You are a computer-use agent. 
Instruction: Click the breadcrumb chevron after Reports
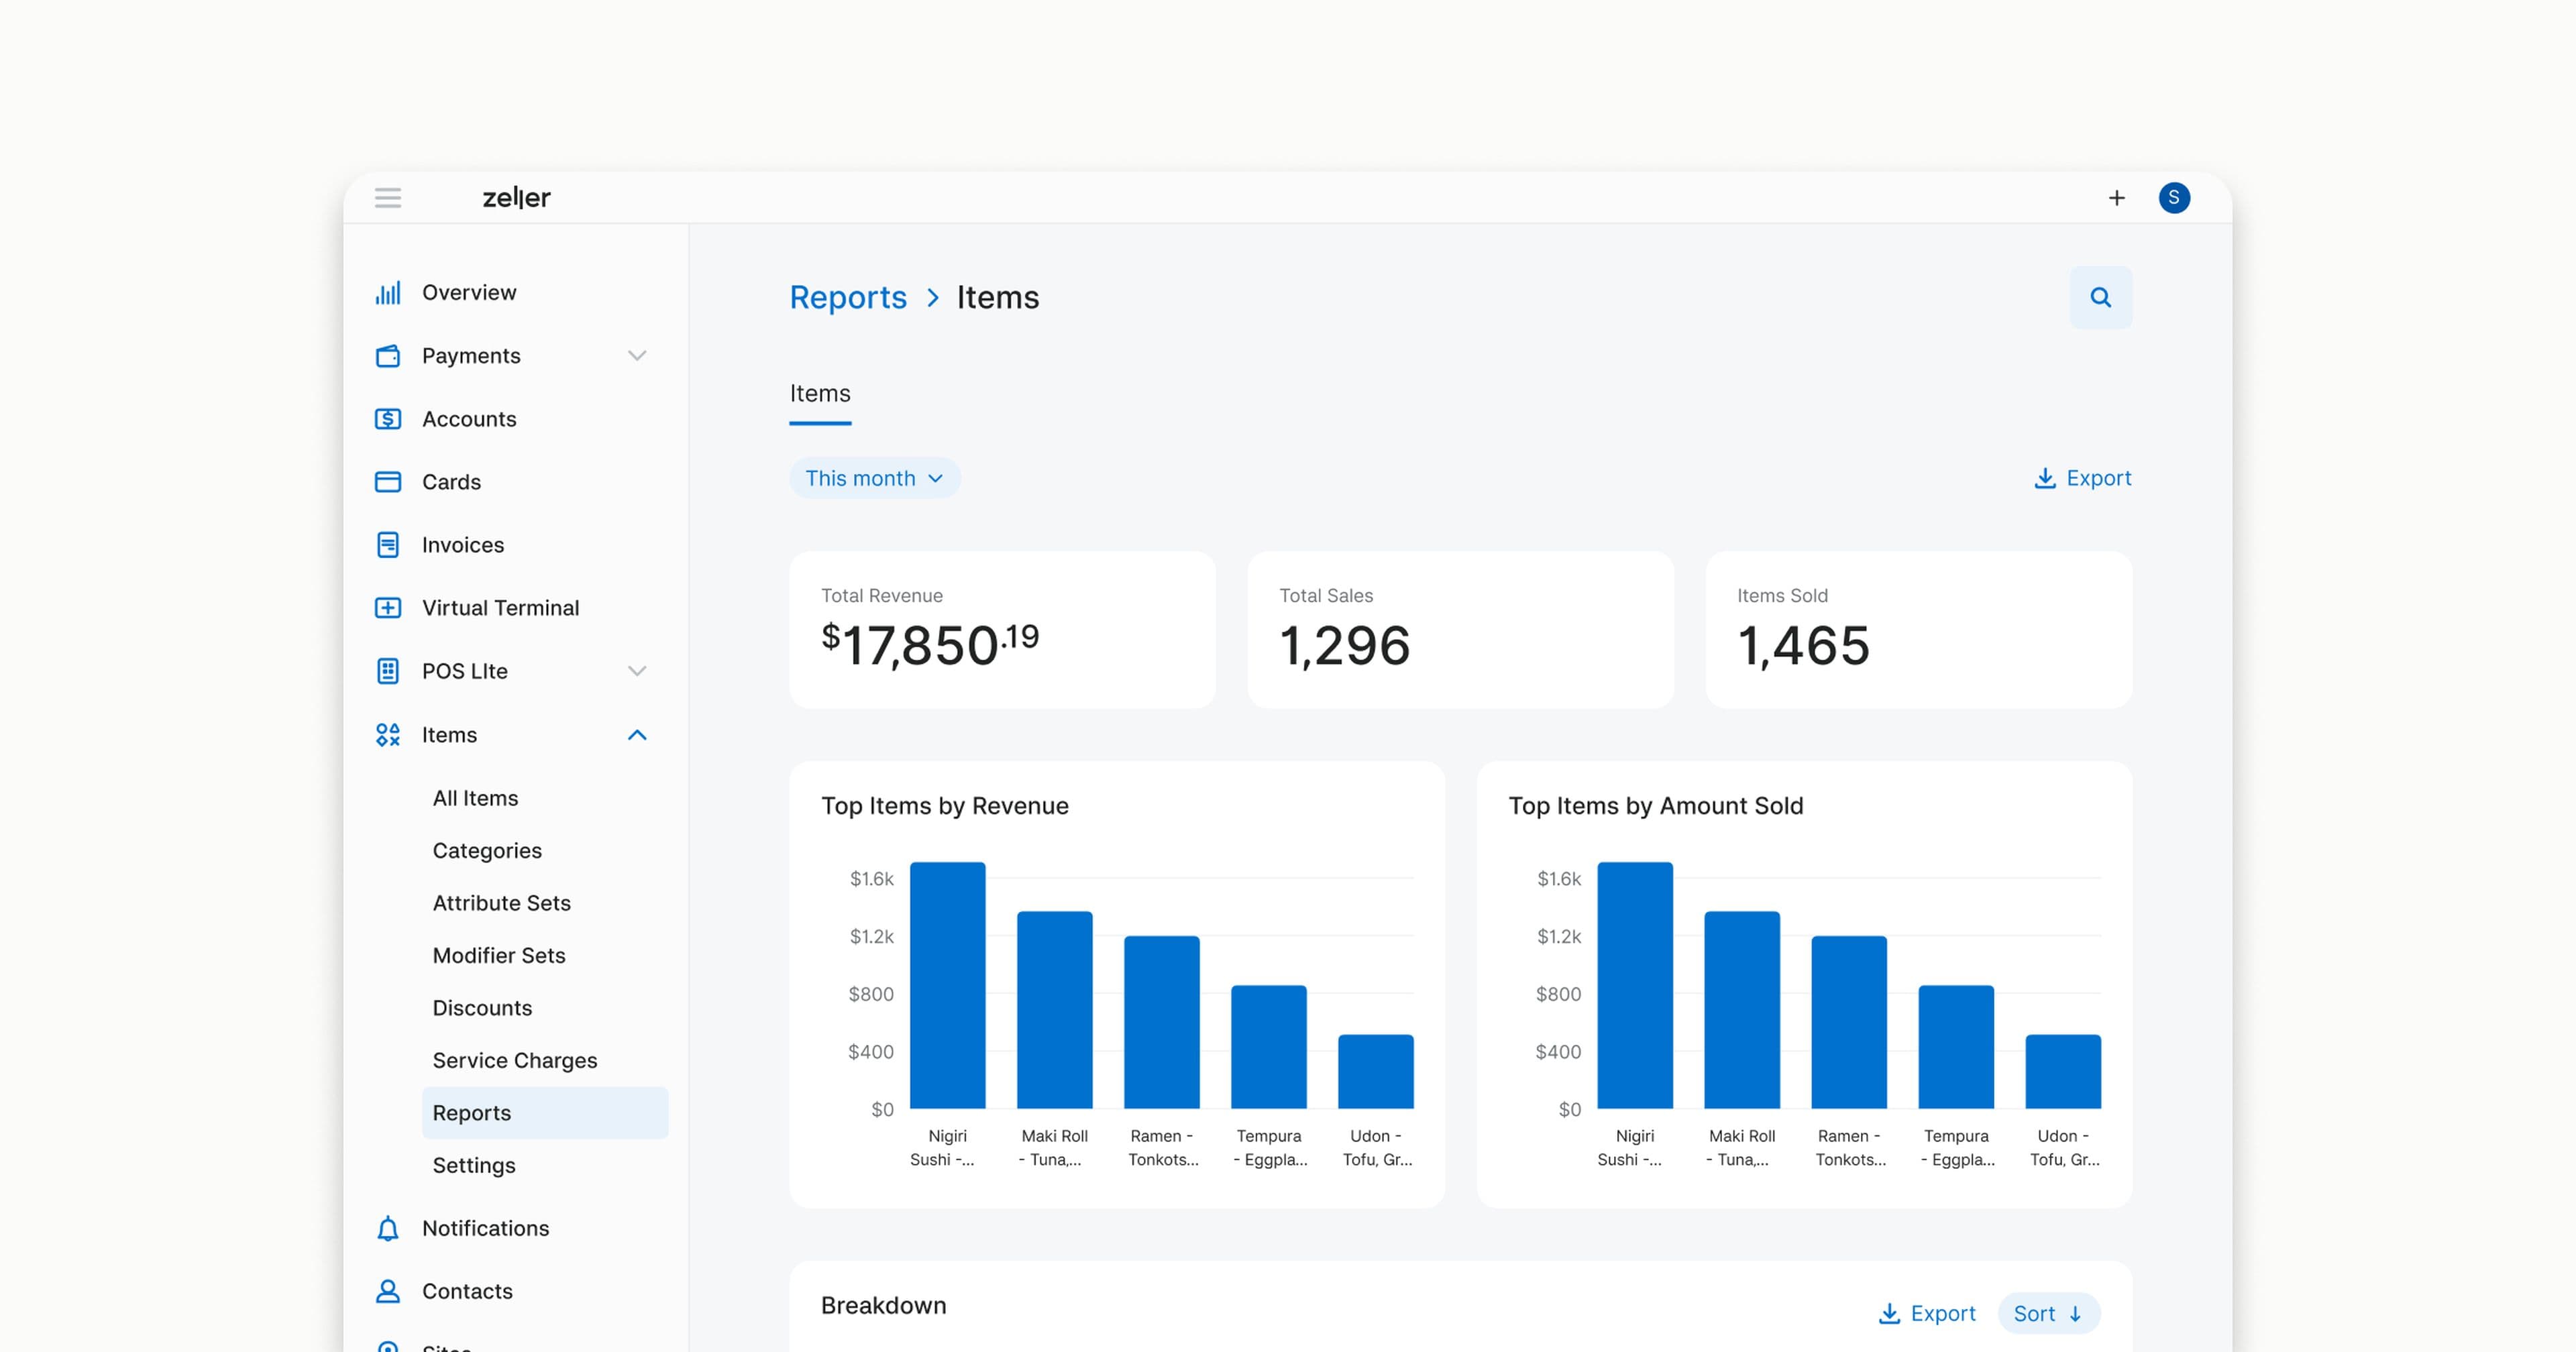932,298
